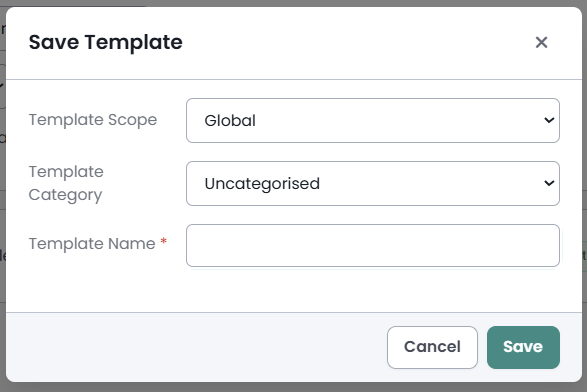Image resolution: width=587 pixels, height=392 pixels.
Task: Click the empty space below Template Name
Action: point(294,290)
